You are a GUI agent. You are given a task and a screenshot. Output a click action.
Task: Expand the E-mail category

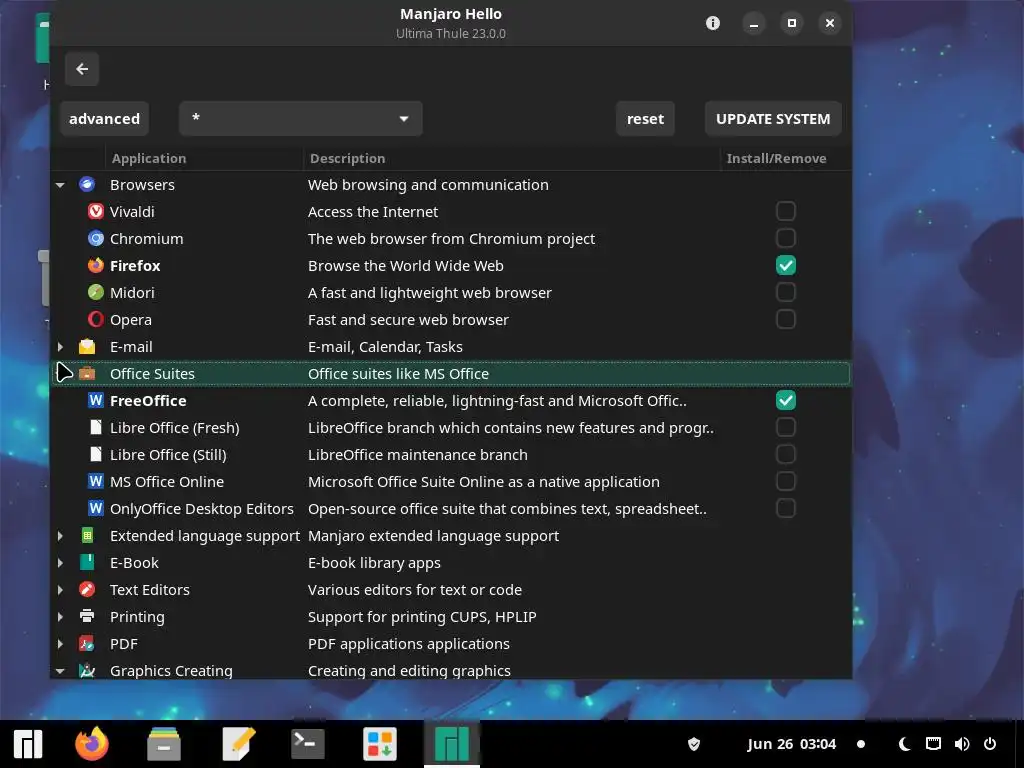(60, 347)
